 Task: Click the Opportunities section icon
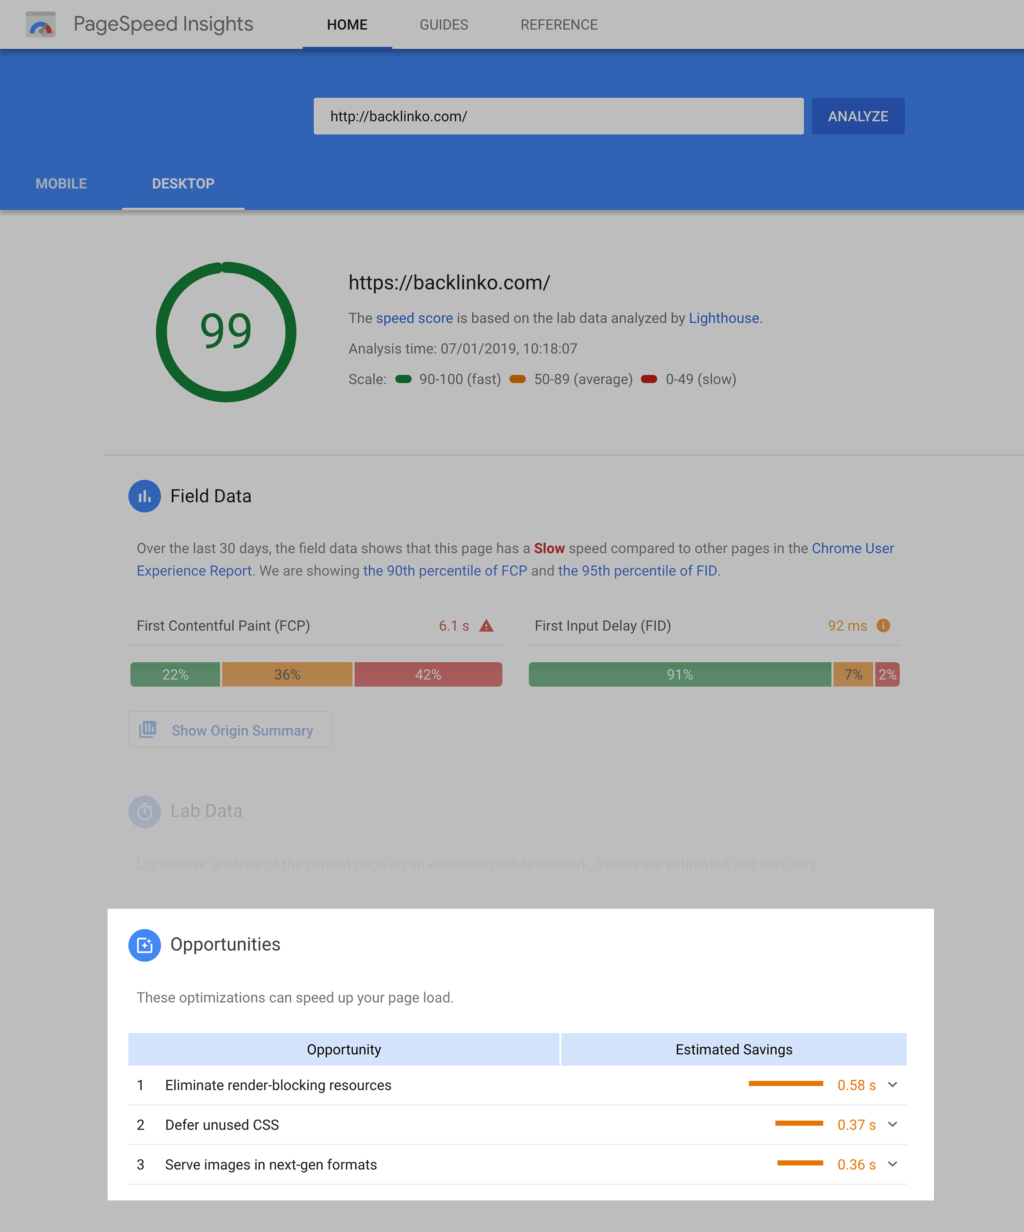(x=144, y=945)
